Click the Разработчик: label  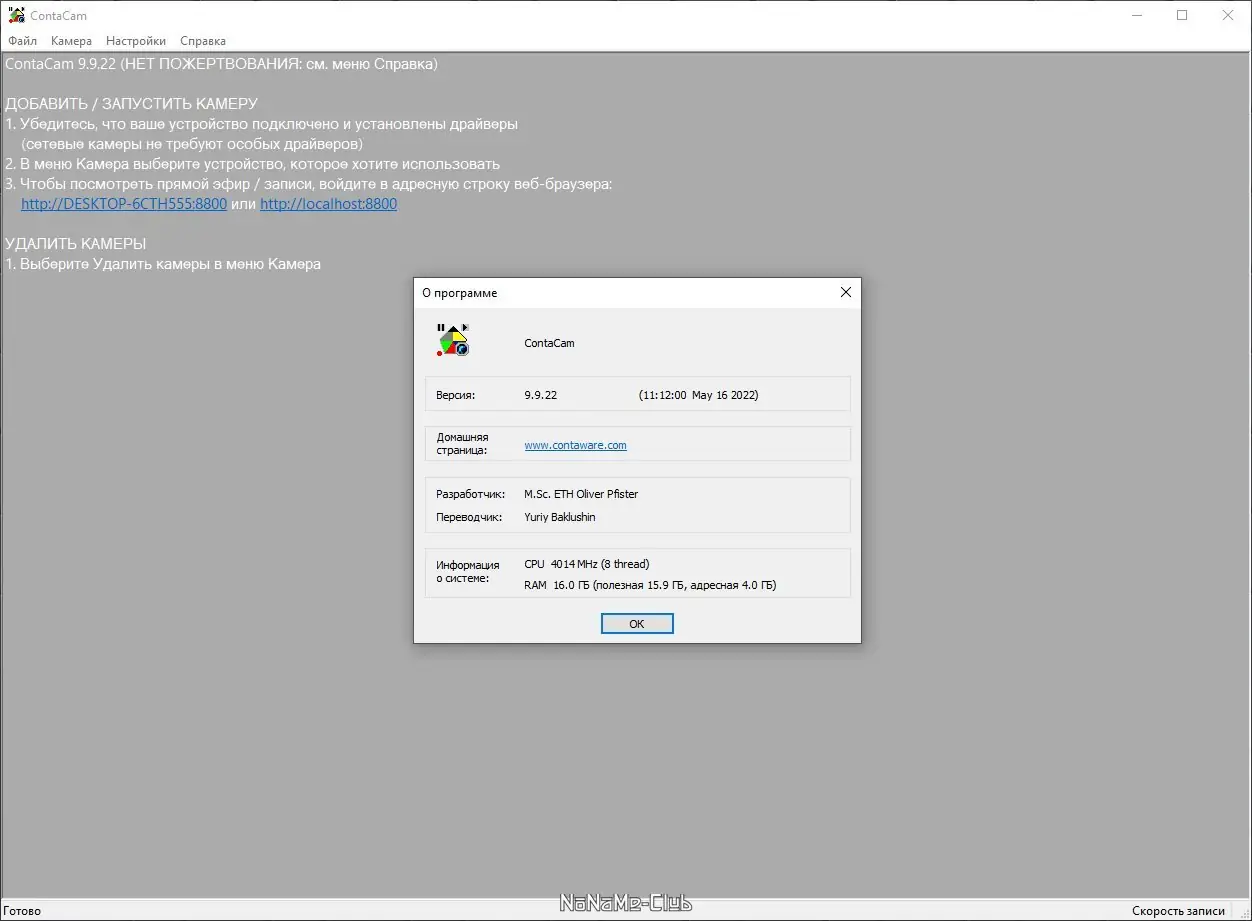pos(471,494)
